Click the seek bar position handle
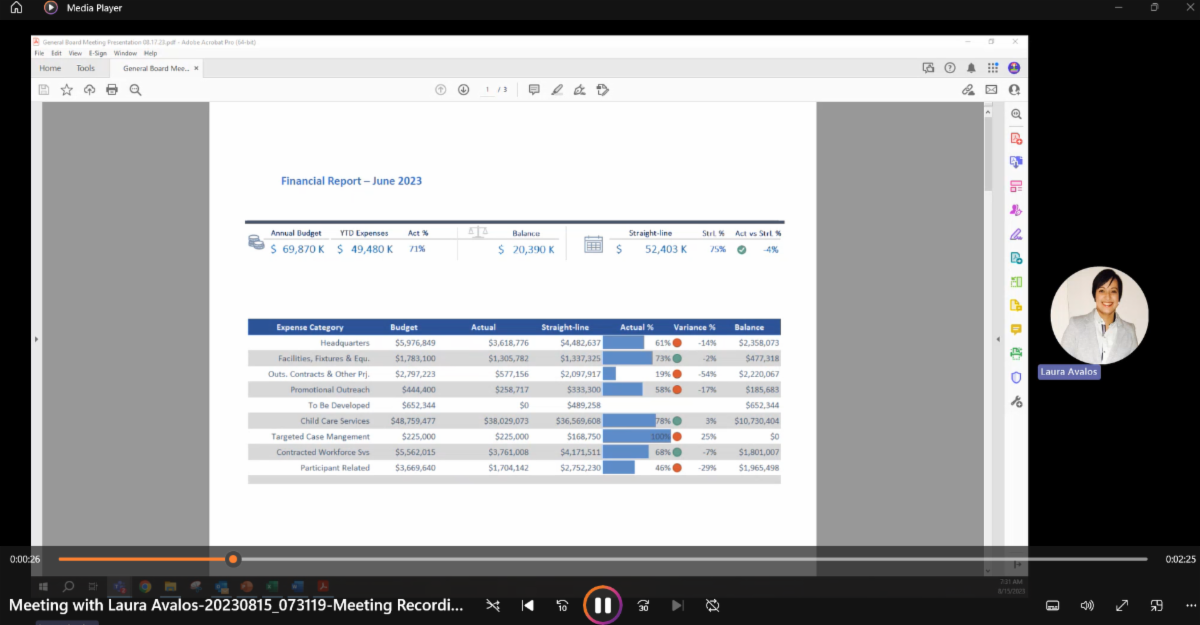 (233, 559)
